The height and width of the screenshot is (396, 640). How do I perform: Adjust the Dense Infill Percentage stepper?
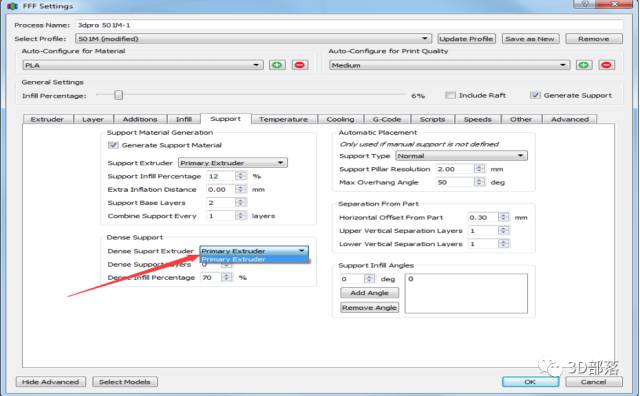pos(226,277)
